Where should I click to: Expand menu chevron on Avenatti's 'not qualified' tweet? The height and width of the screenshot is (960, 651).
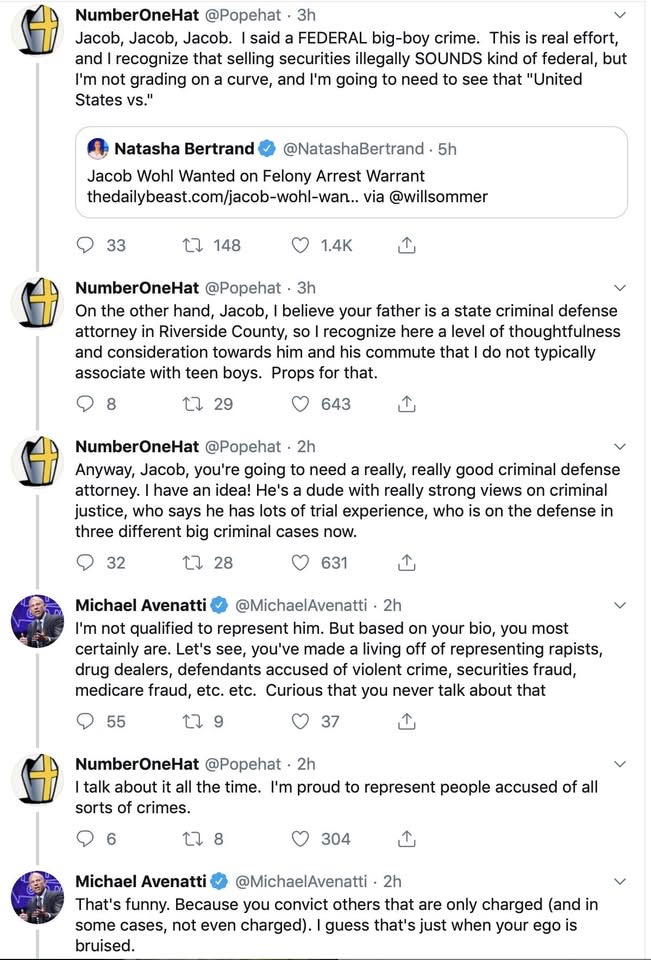(x=620, y=605)
